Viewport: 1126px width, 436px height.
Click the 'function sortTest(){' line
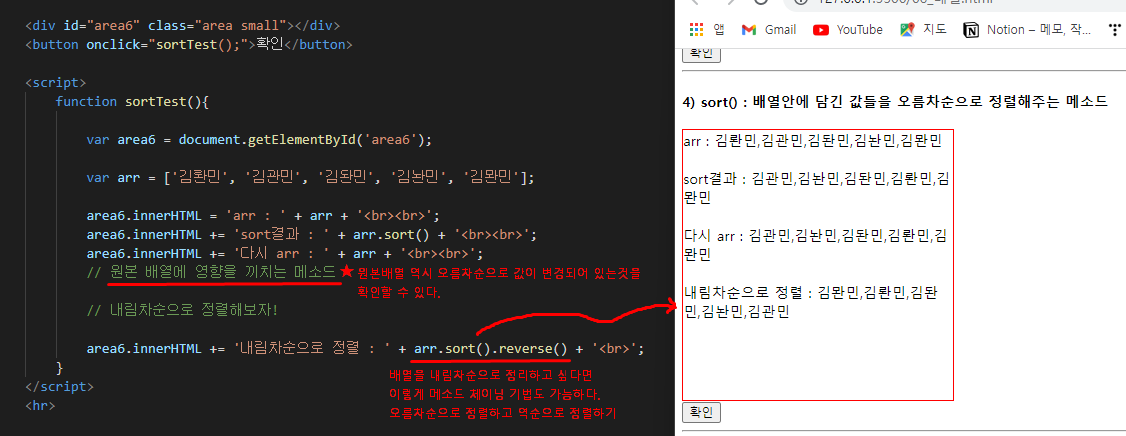(x=132, y=101)
